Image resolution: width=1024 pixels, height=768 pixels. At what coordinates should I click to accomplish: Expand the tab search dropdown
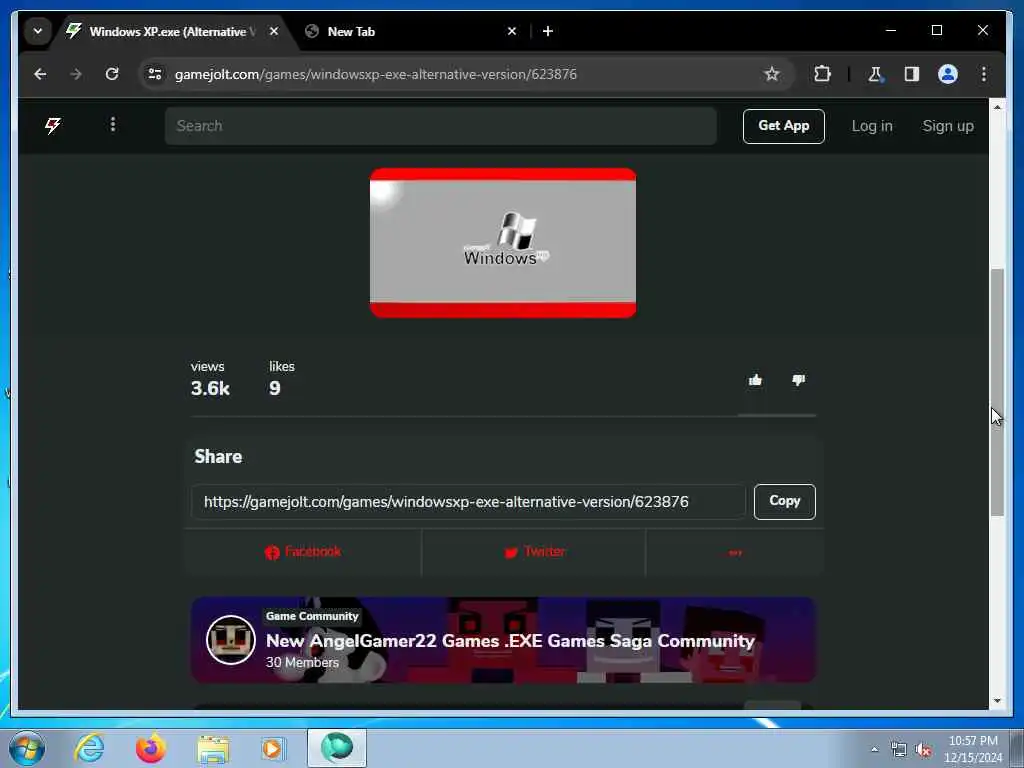pyautogui.click(x=38, y=31)
